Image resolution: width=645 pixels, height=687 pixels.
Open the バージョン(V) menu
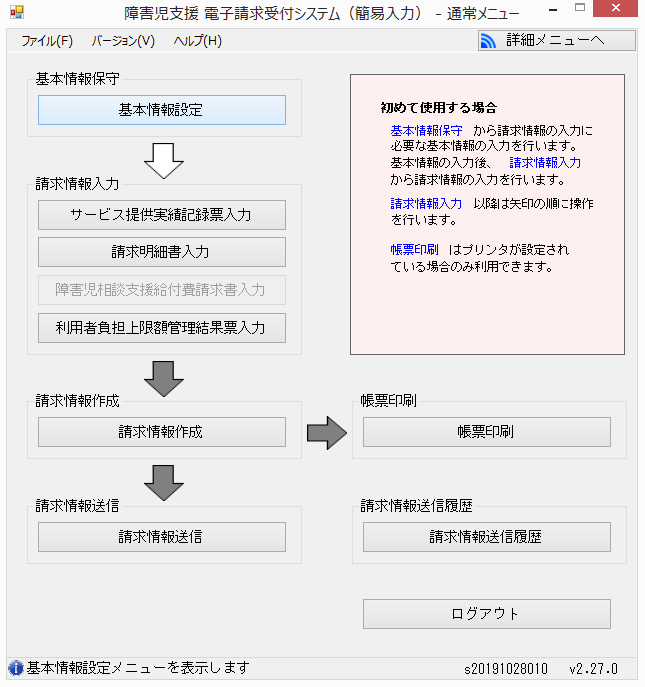coord(123,41)
